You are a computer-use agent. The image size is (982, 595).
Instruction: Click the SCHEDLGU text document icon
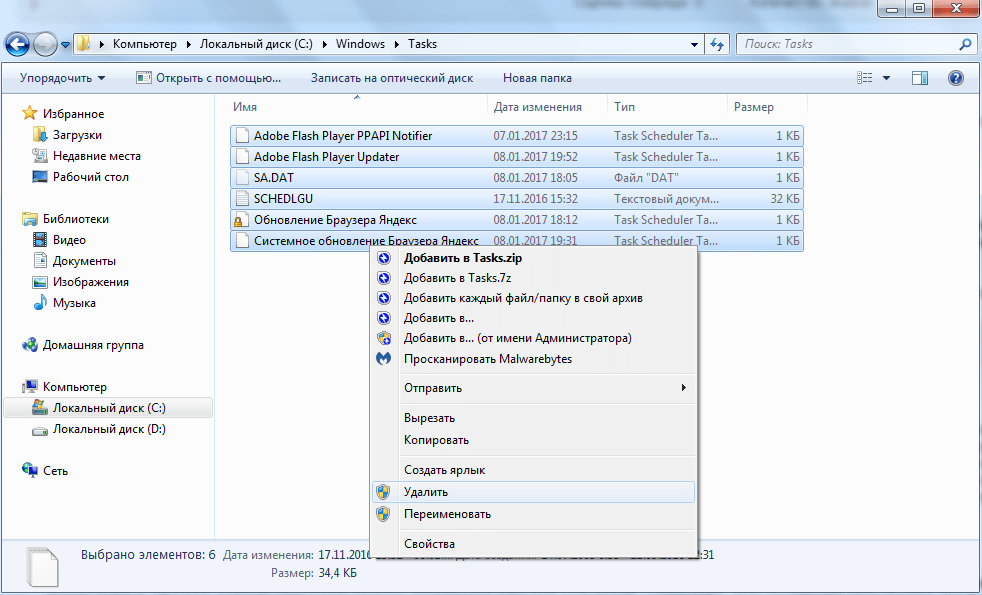(x=241, y=199)
